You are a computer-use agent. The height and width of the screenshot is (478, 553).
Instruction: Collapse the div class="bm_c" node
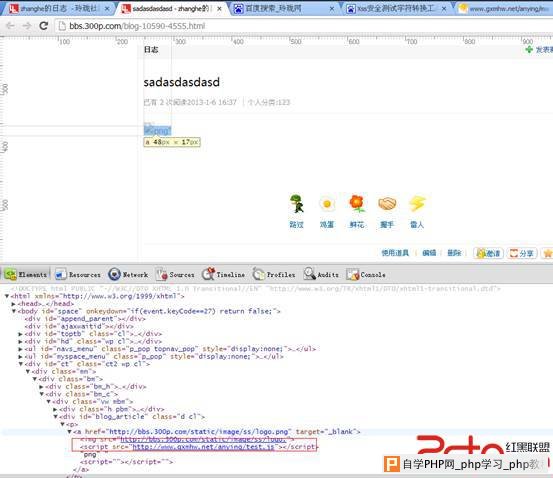click(42, 394)
